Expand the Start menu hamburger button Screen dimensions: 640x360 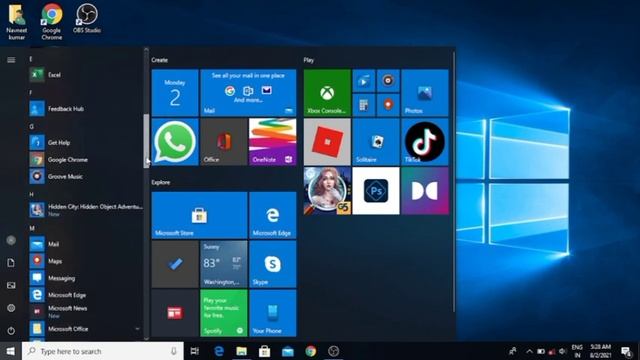11,60
